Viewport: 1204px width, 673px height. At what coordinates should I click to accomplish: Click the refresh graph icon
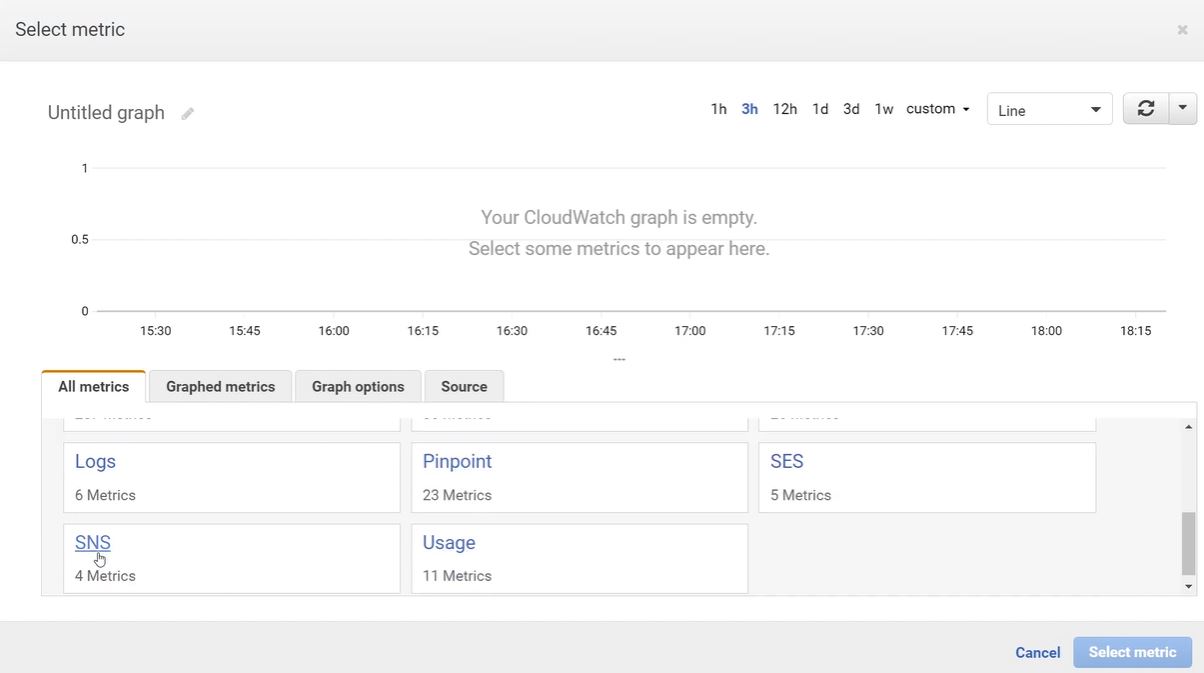[1146, 109]
